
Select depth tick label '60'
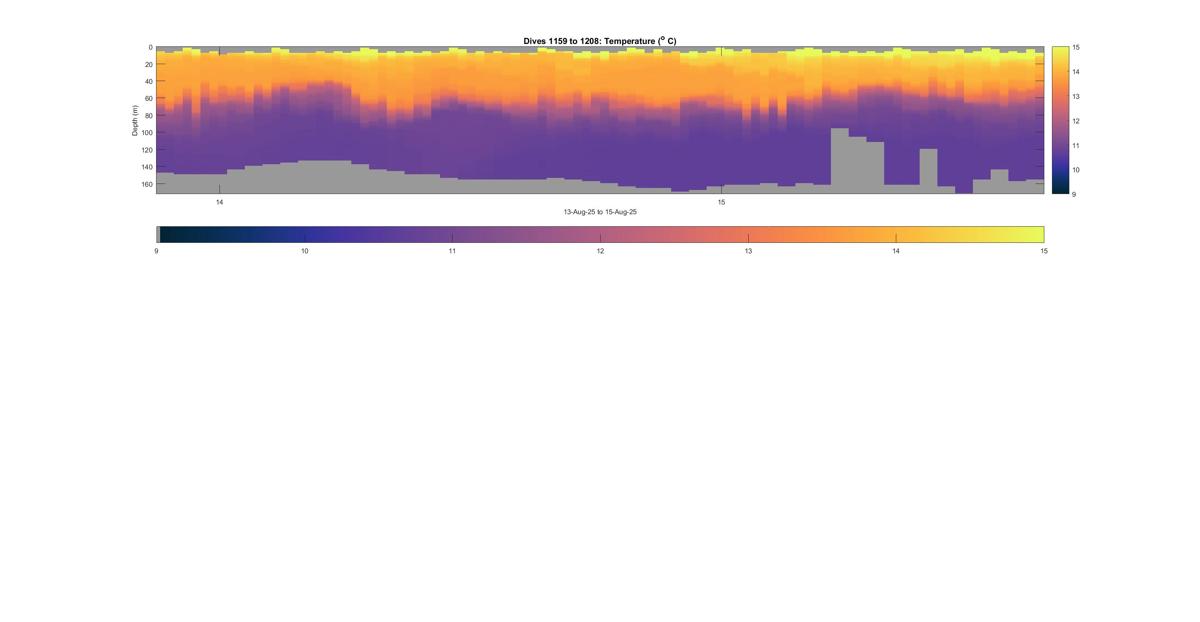[x=148, y=98]
